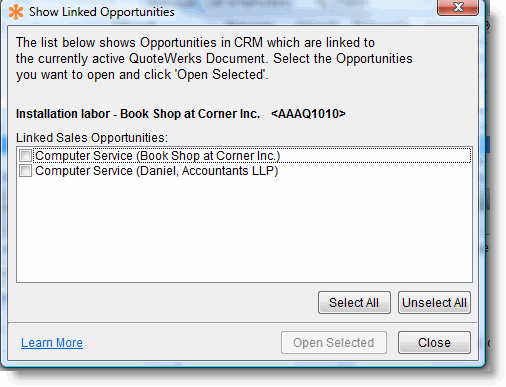Click the orange QuoteWerks asterisk icon
Image resolution: width=506 pixels, height=387 pixels.
tap(16, 12)
